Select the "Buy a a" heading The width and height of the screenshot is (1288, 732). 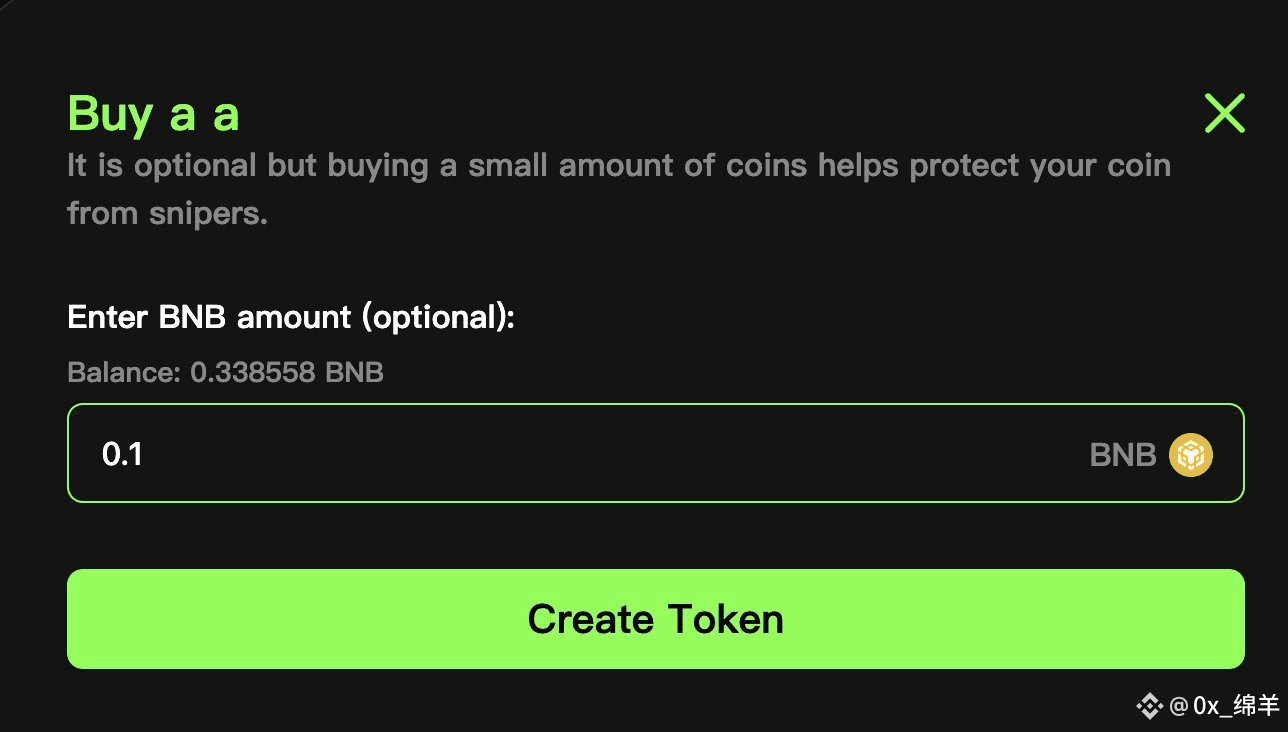153,114
